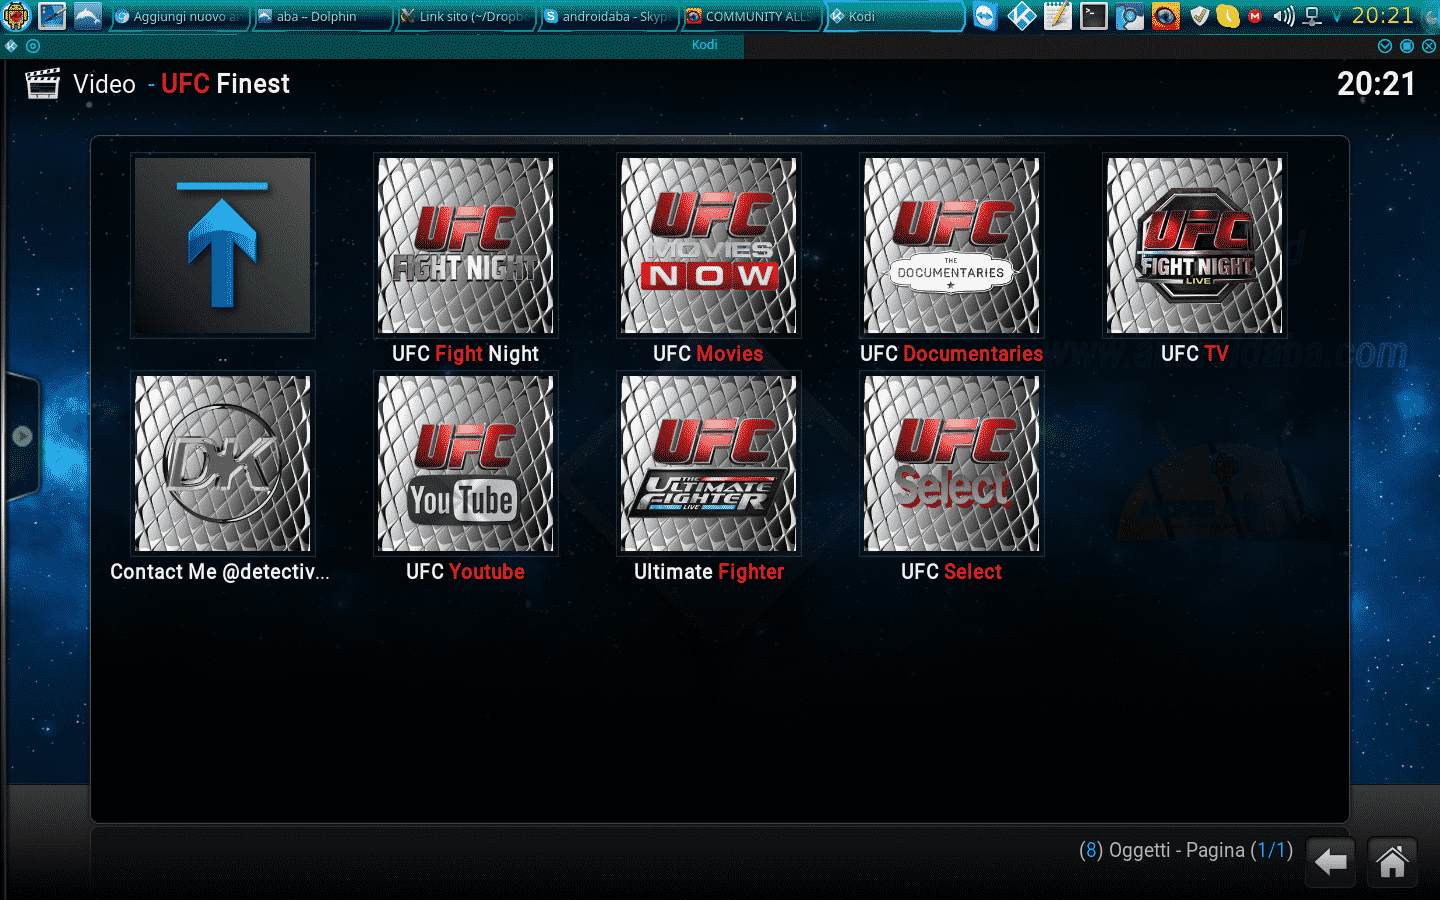Viewport: 1440px width, 900px height.
Task: Open the notepad text editor icon
Action: (1058, 16)
